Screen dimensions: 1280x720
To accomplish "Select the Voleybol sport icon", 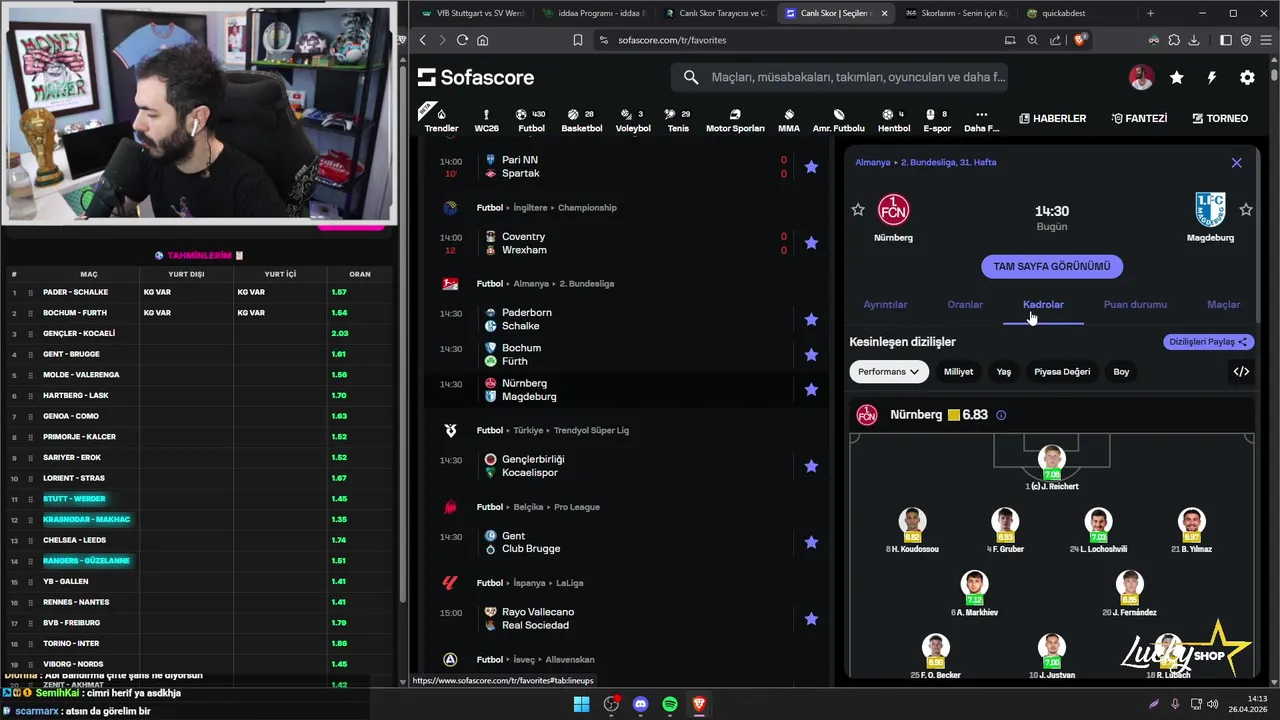I will pyautogui.click(x=632, y=119).
